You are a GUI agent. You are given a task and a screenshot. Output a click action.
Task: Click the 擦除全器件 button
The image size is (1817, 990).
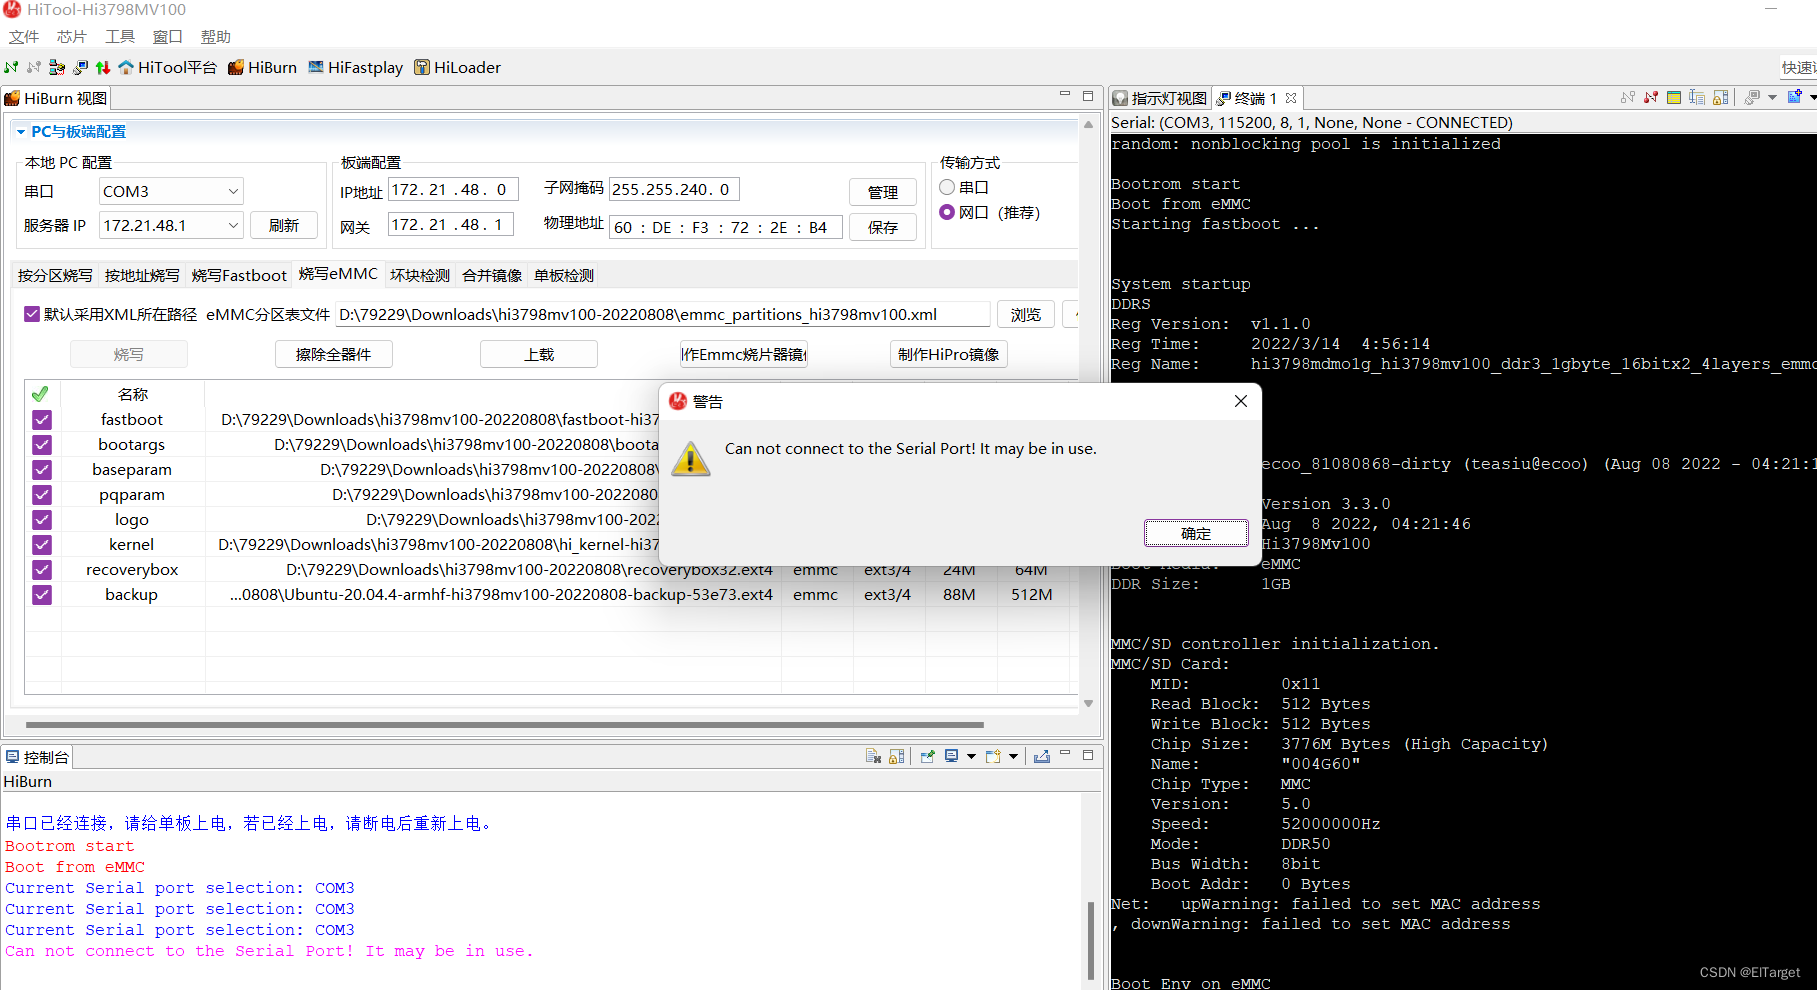[x=334, y=354]
